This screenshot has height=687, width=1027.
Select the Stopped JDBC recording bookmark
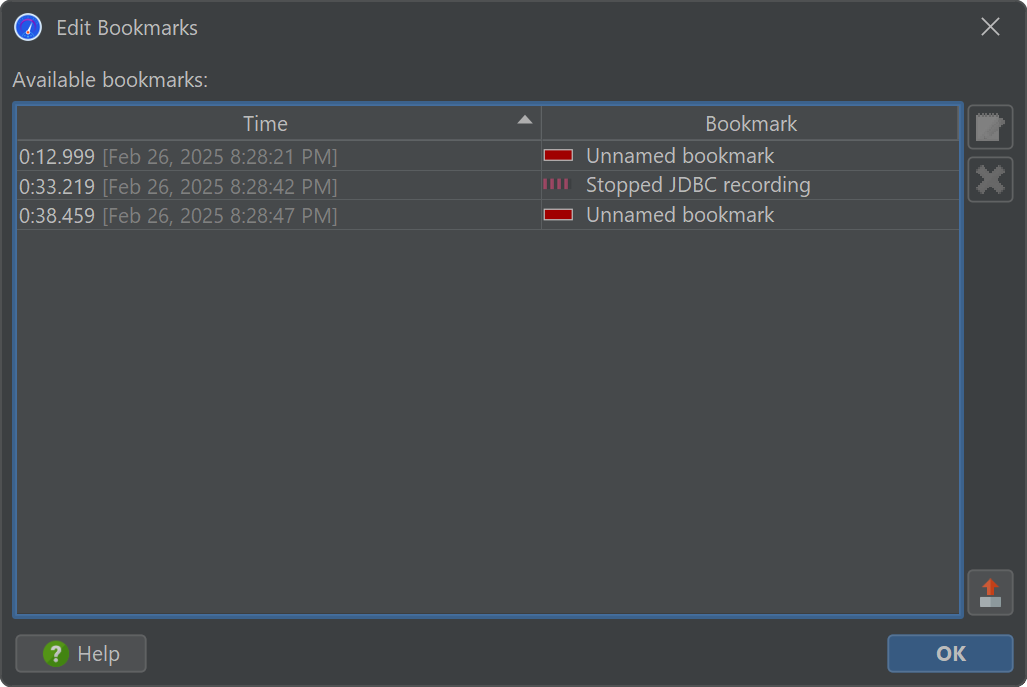pyautogui.click(x=698, y=185)
